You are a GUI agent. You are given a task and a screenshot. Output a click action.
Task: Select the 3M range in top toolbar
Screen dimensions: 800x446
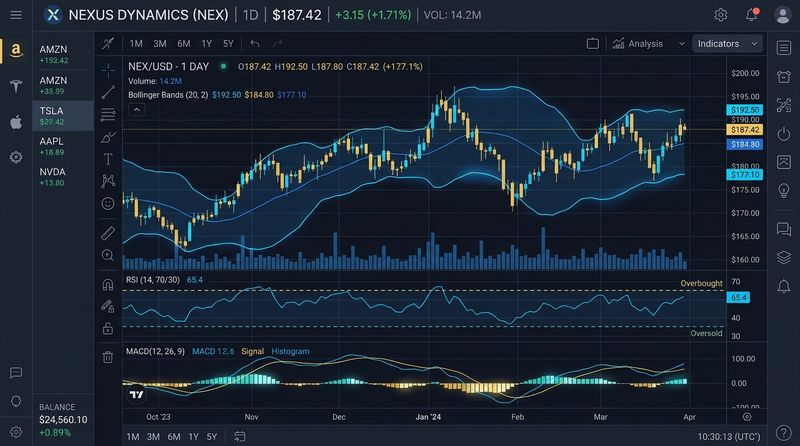(160, 44)
